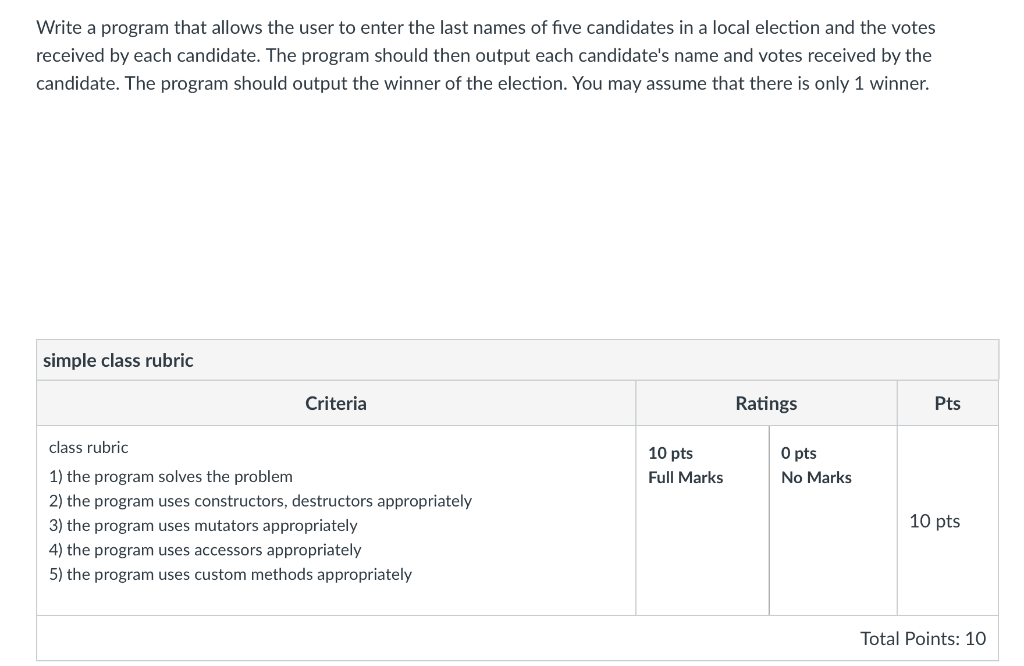
Task: Click the "simple class rubric" title
Action: 118,360
